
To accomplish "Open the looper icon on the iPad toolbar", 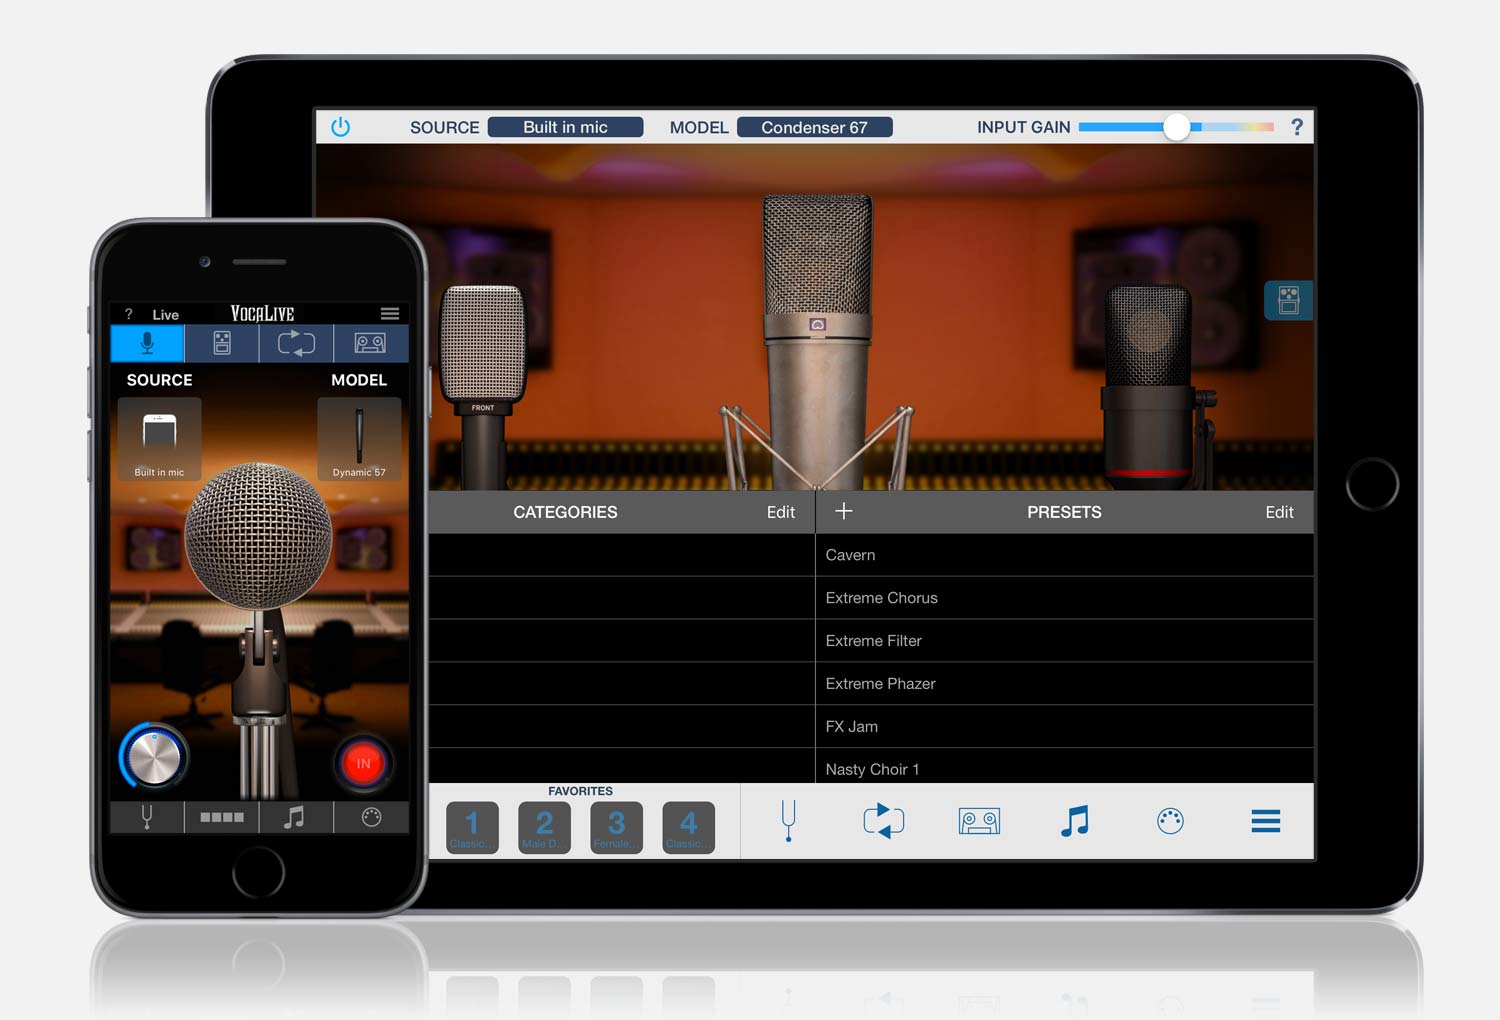I will (x=883, y=821).
